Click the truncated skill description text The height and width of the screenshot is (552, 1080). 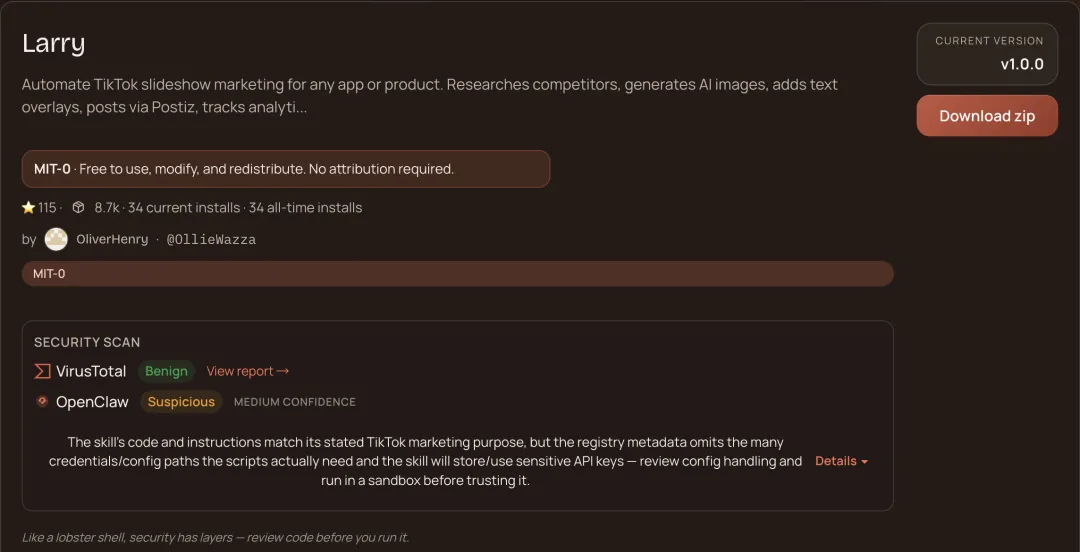tap(430, 95)
